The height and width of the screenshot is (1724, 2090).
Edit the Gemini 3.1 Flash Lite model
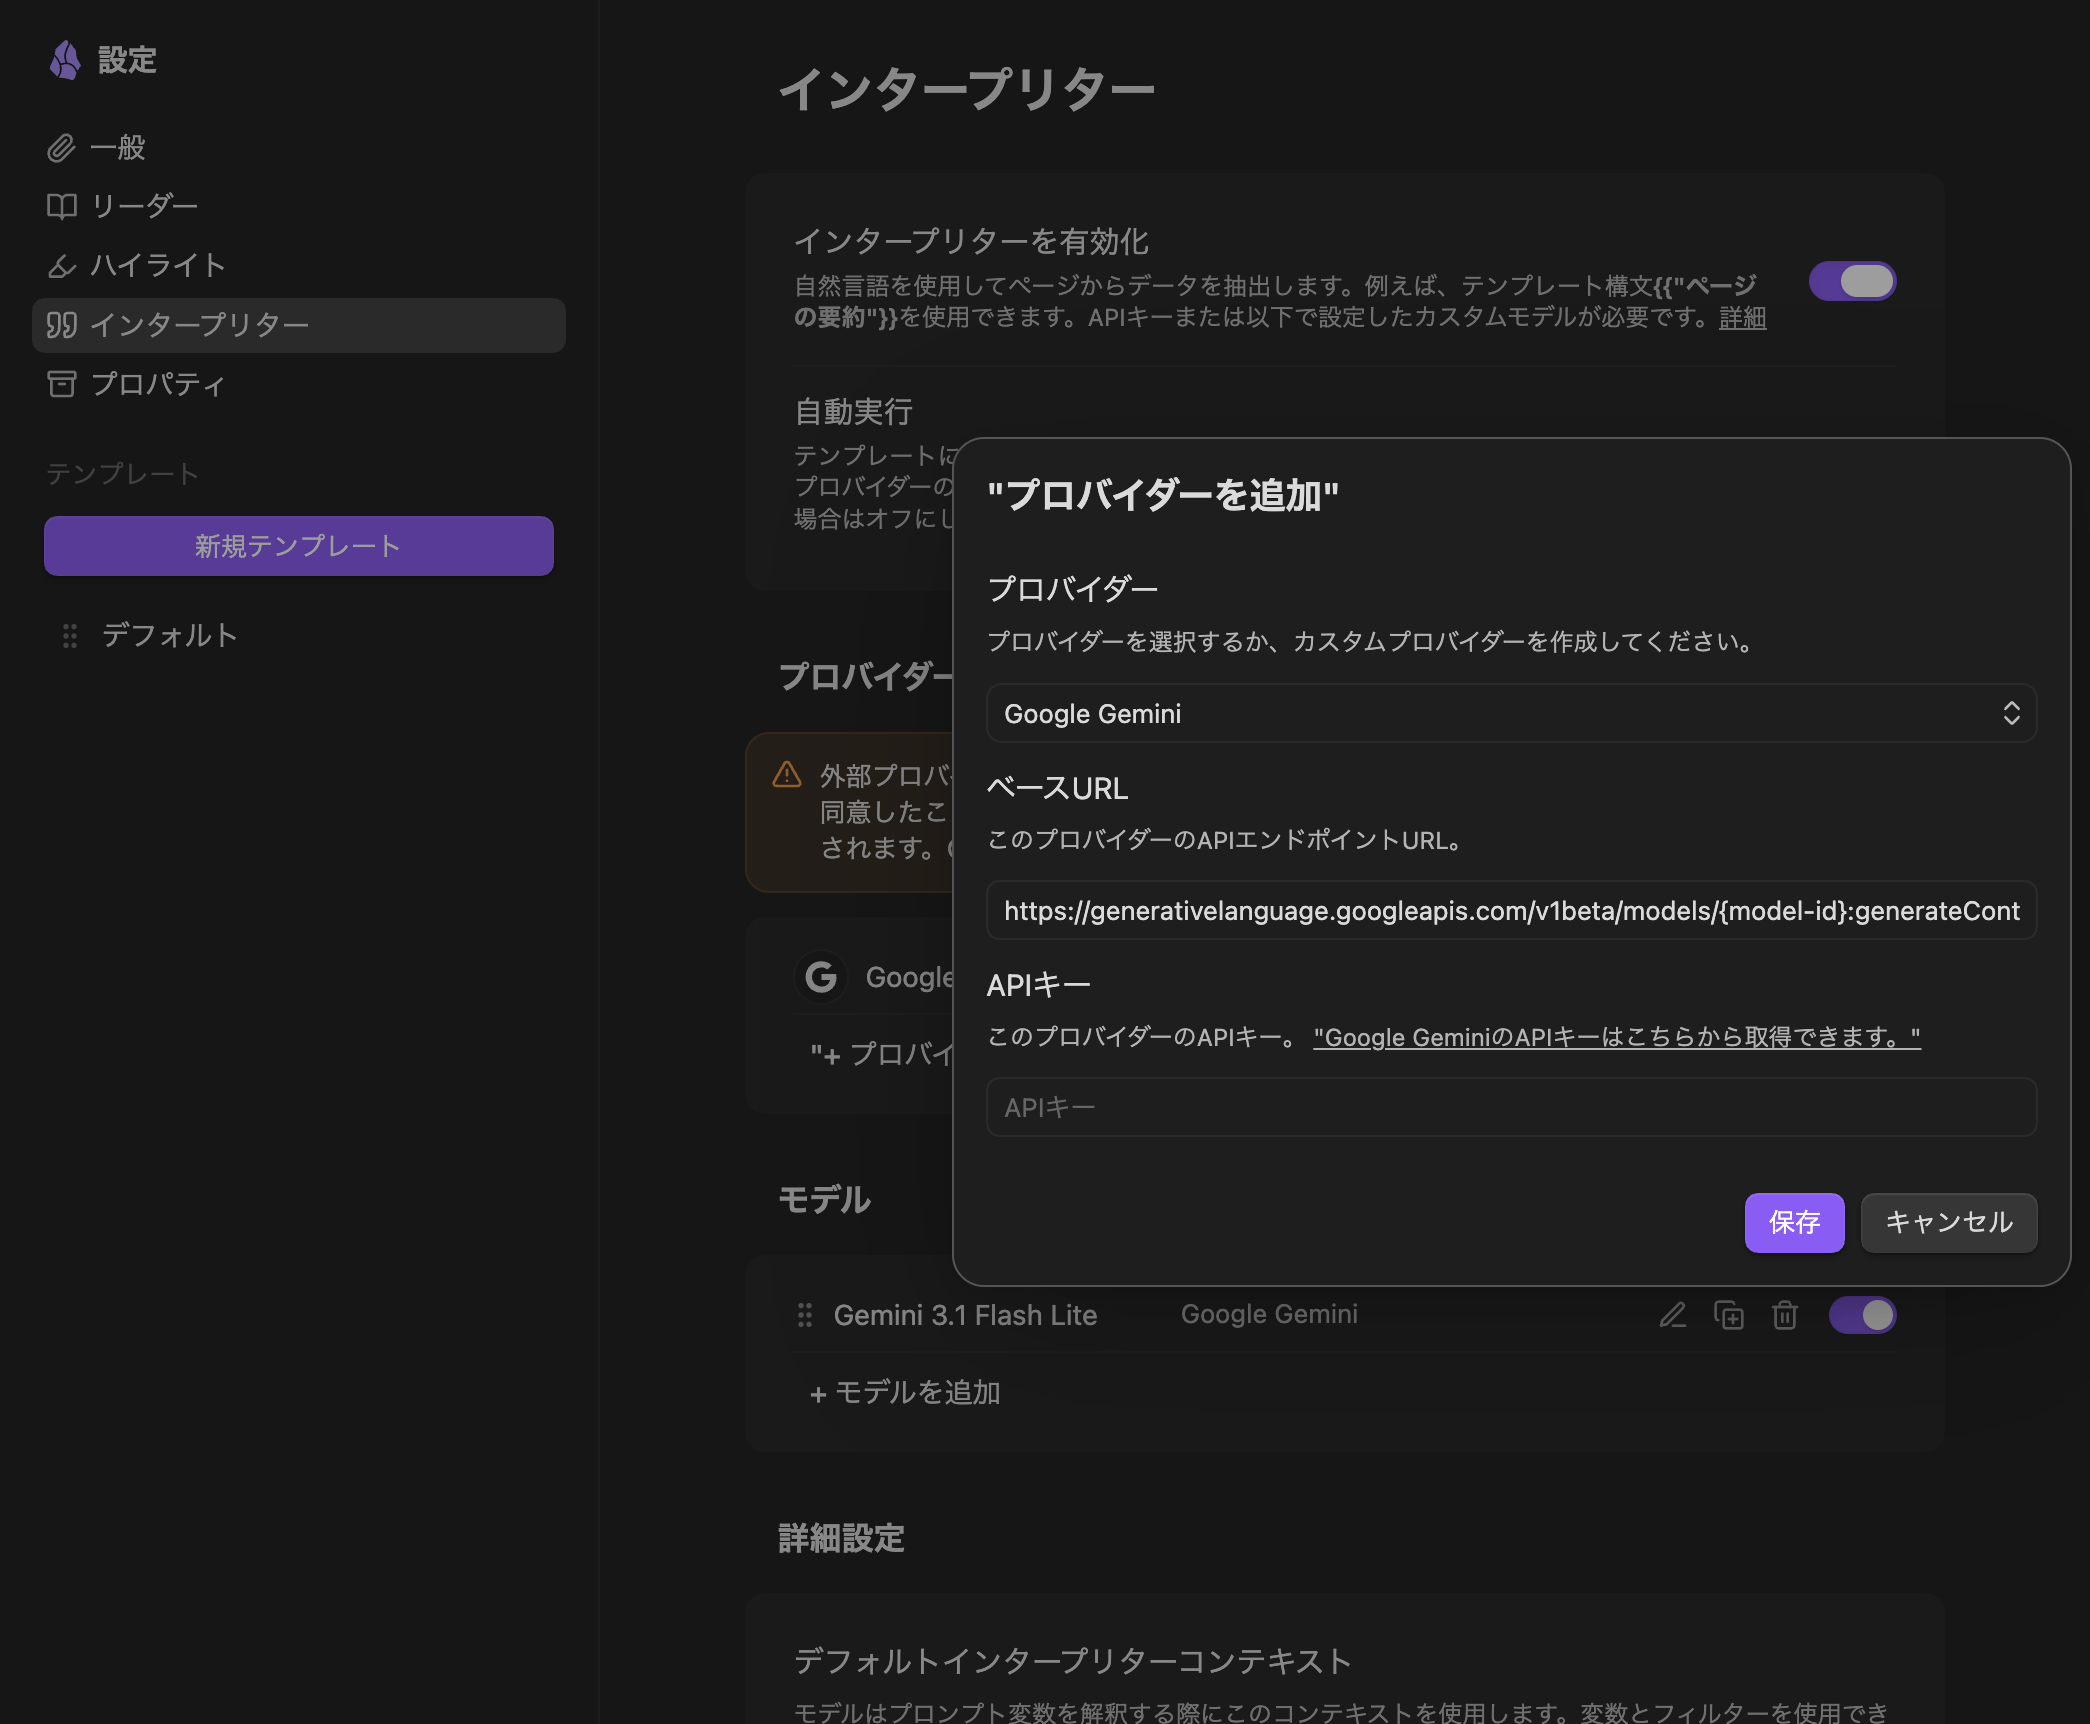(x=1673, y=1315)
